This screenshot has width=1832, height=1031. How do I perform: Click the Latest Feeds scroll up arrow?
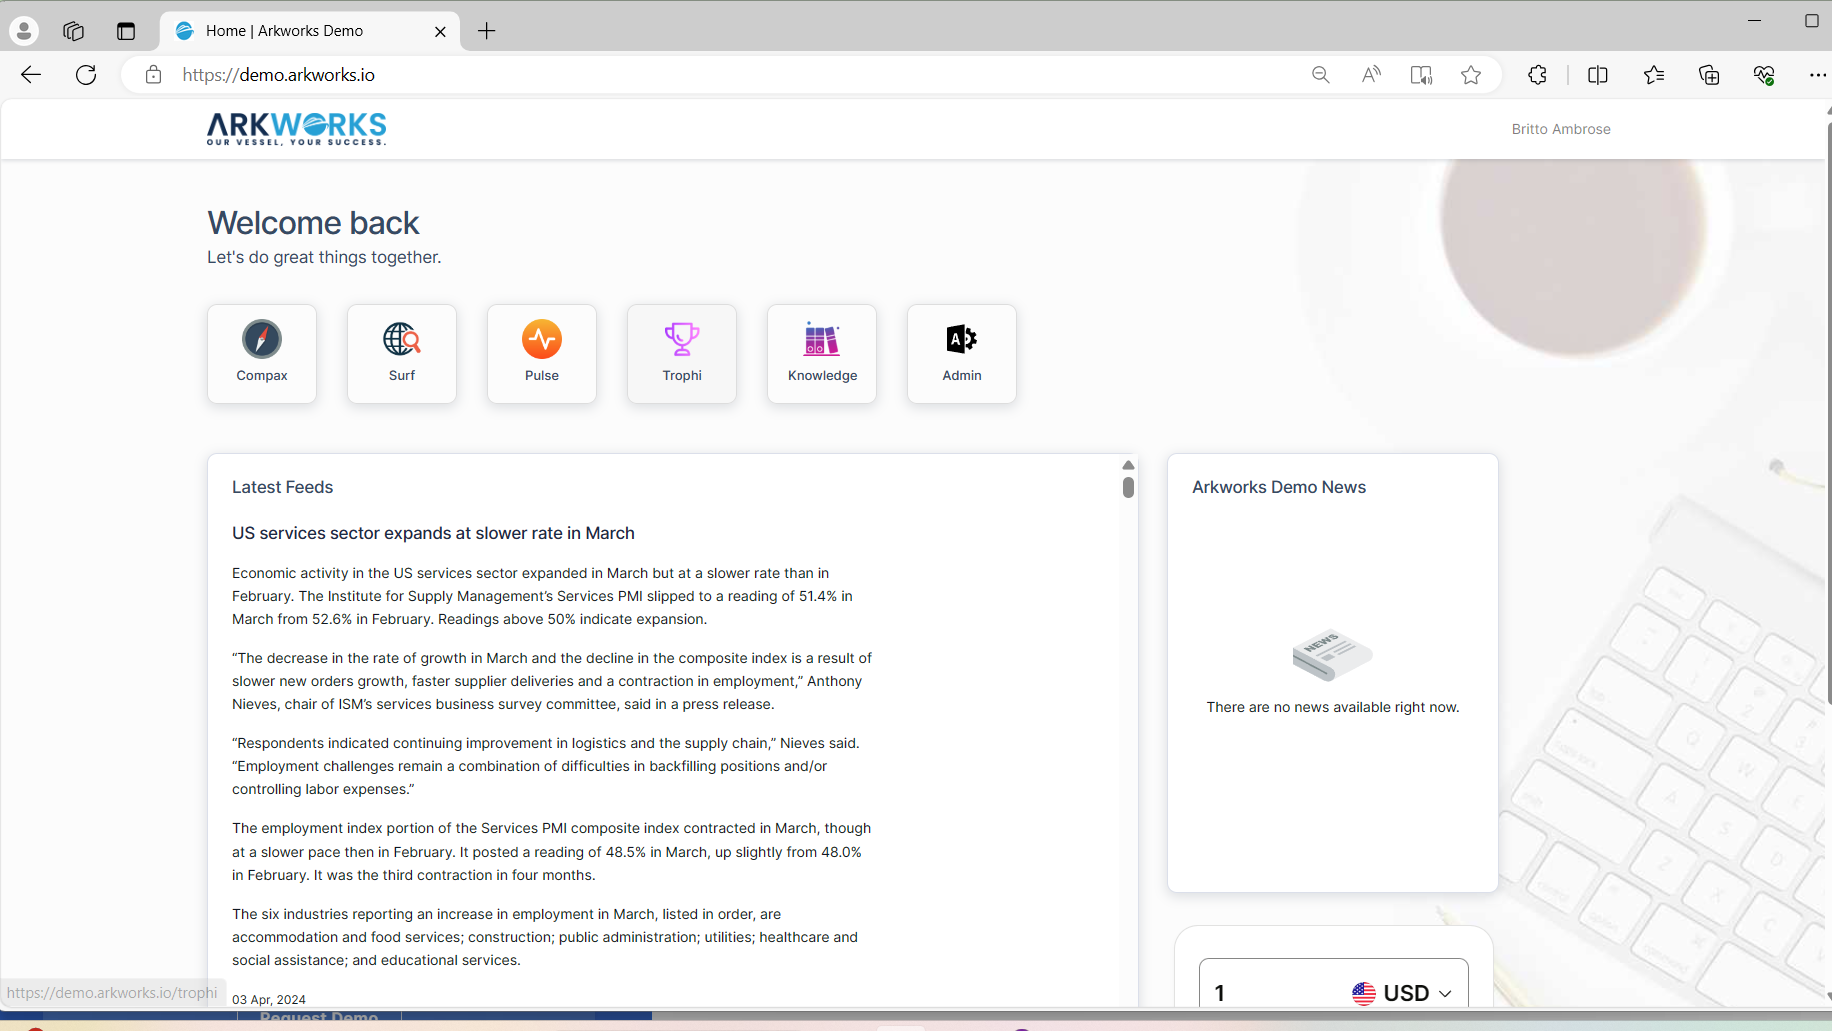[x=1128, y=465]
